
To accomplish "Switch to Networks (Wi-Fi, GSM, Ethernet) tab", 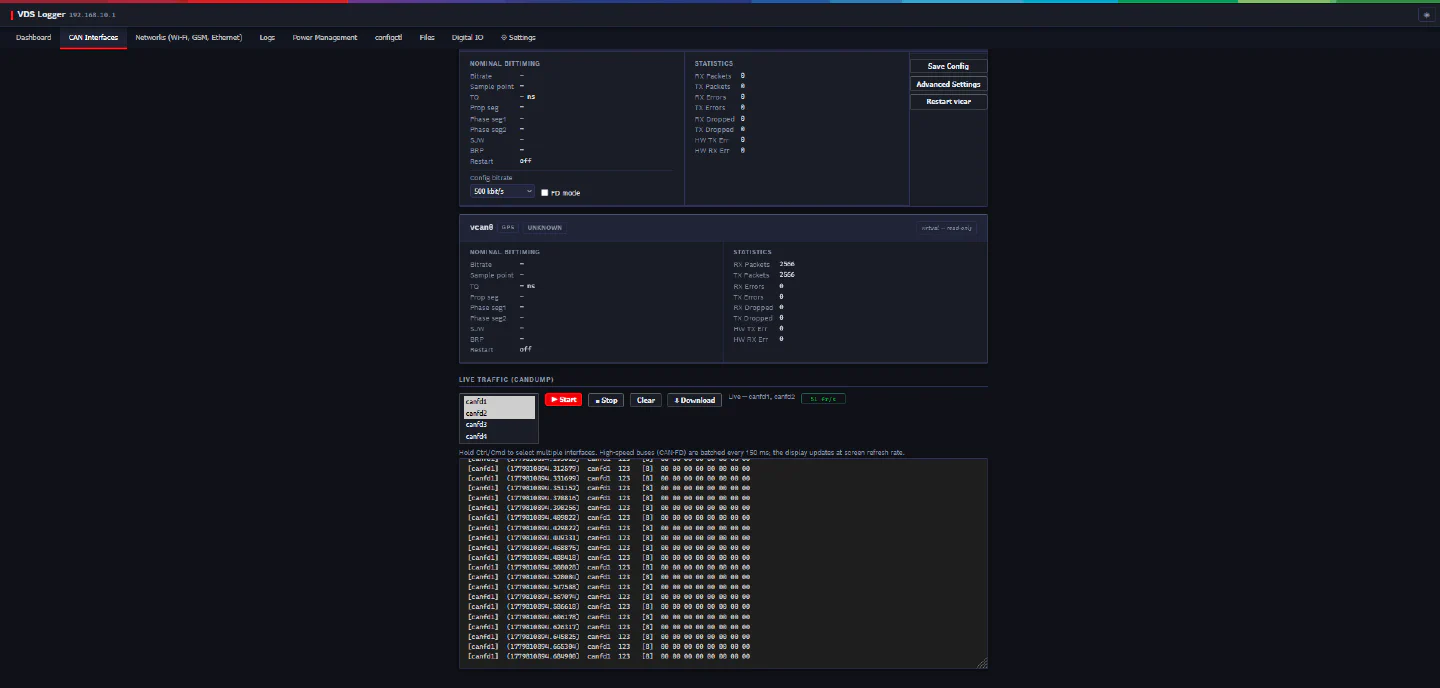I will pyautogui.click(x=189, y=38).
